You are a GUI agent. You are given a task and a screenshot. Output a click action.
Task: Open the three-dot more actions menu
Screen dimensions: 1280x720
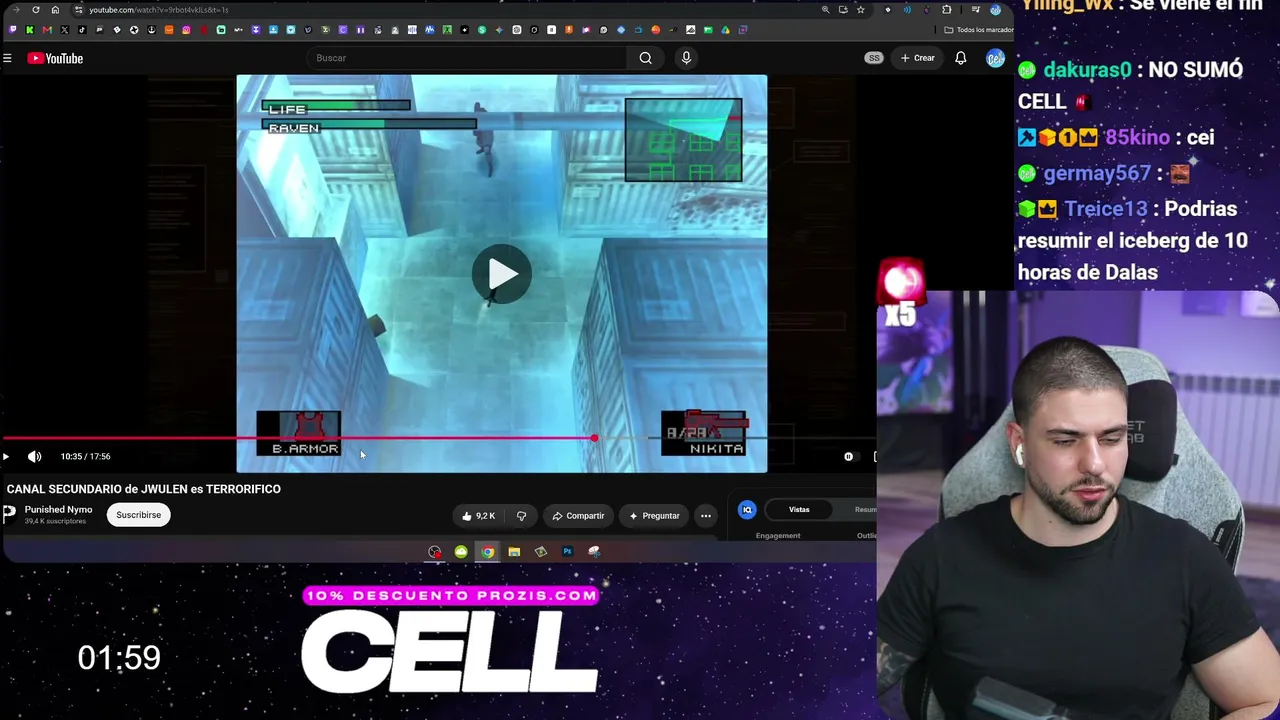[706, 516]
